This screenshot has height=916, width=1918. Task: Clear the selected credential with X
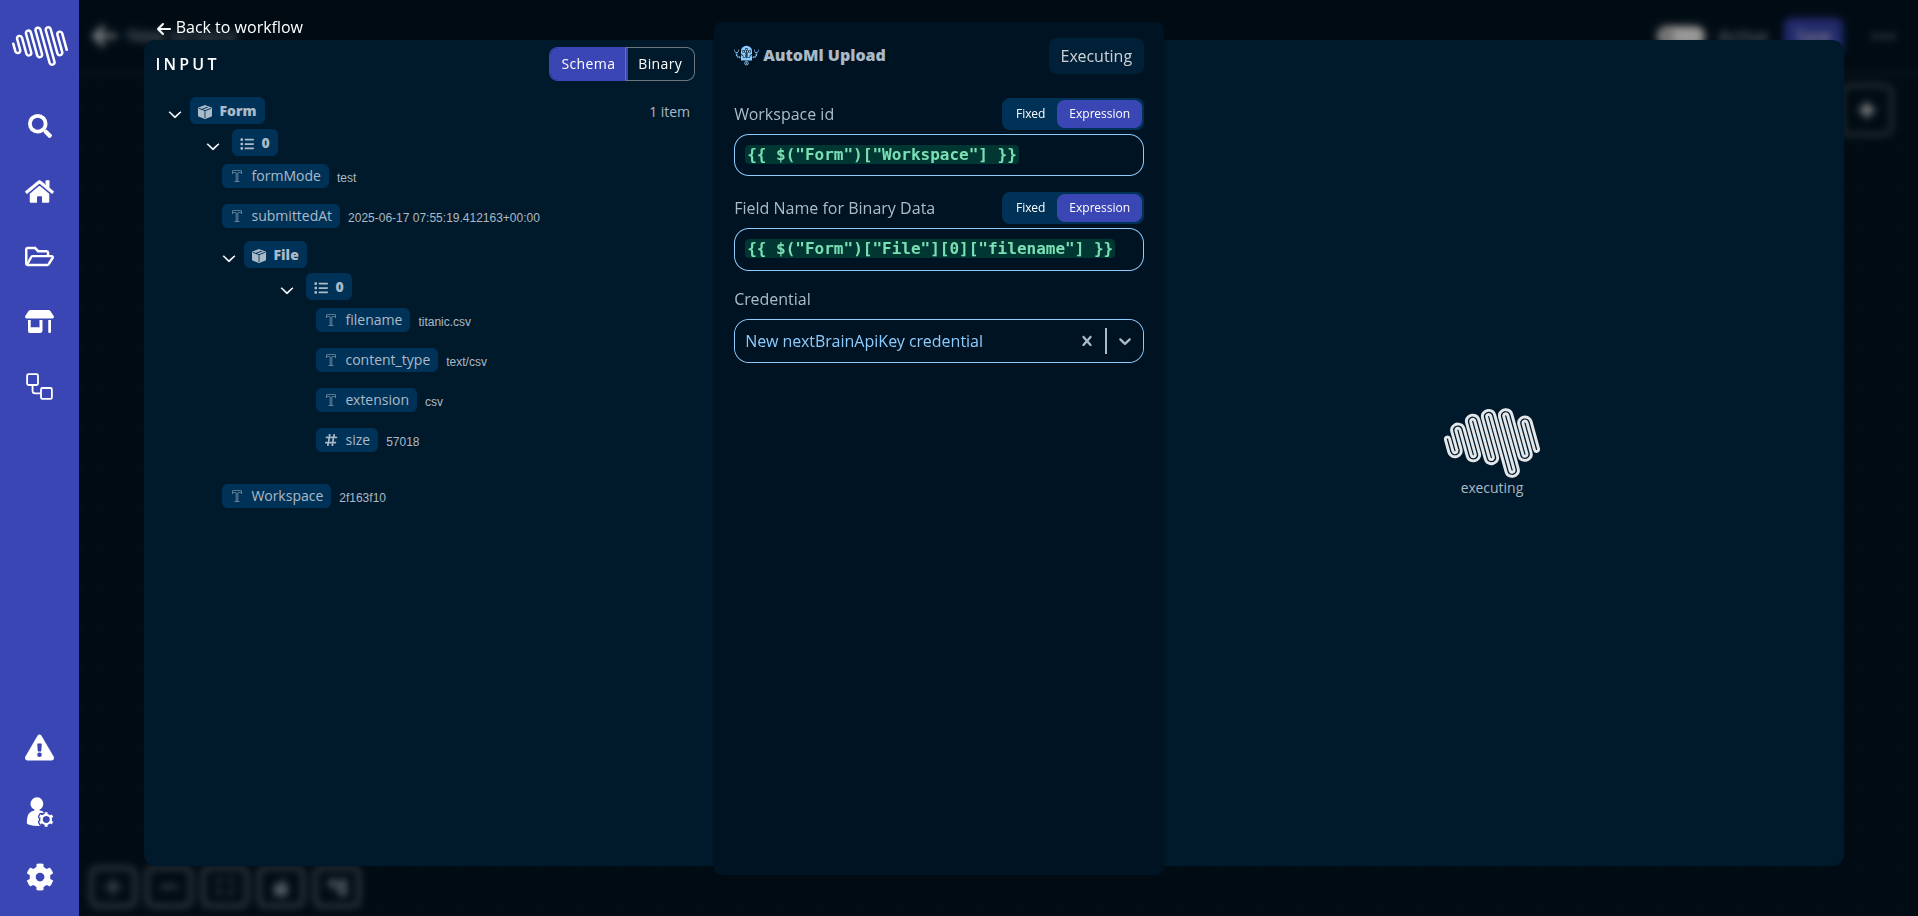pos(1087,341)
